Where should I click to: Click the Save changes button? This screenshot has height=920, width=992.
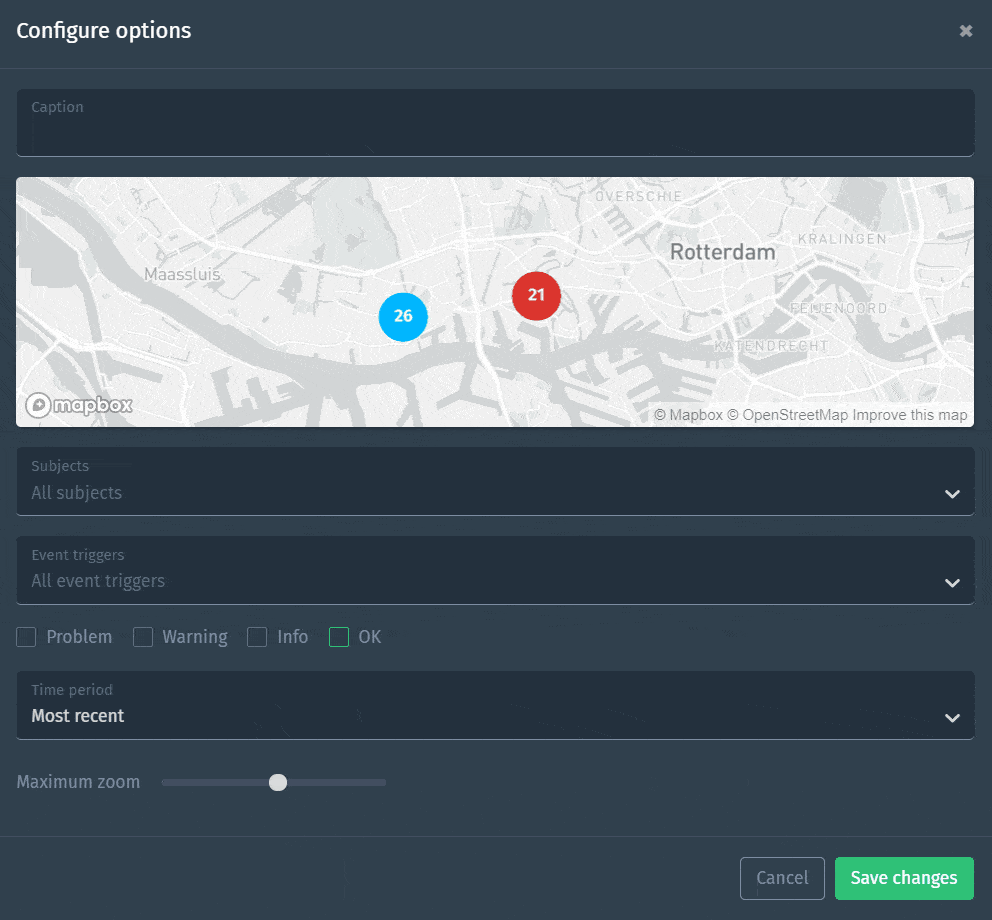[904, 878]
